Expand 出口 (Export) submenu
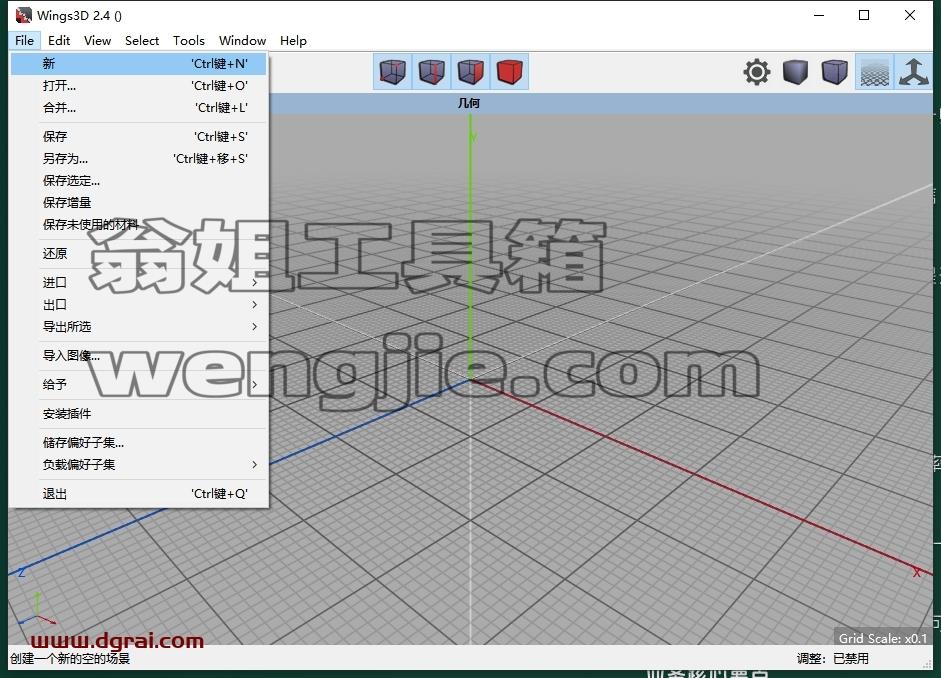The height and width of the screenshot is (678, 941). [139, 305]
